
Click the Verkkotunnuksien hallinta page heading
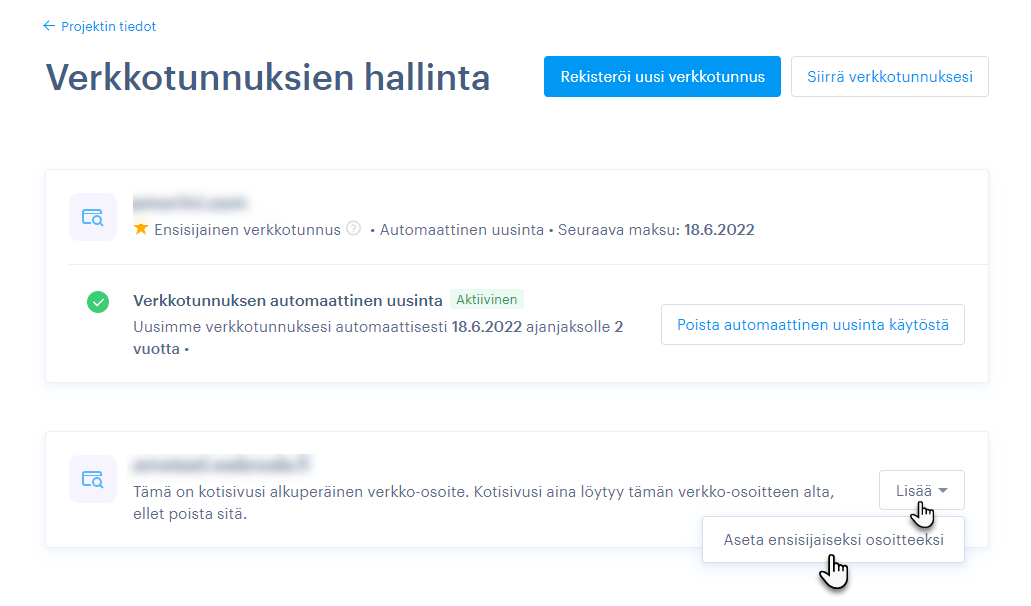tap(268, 77)
